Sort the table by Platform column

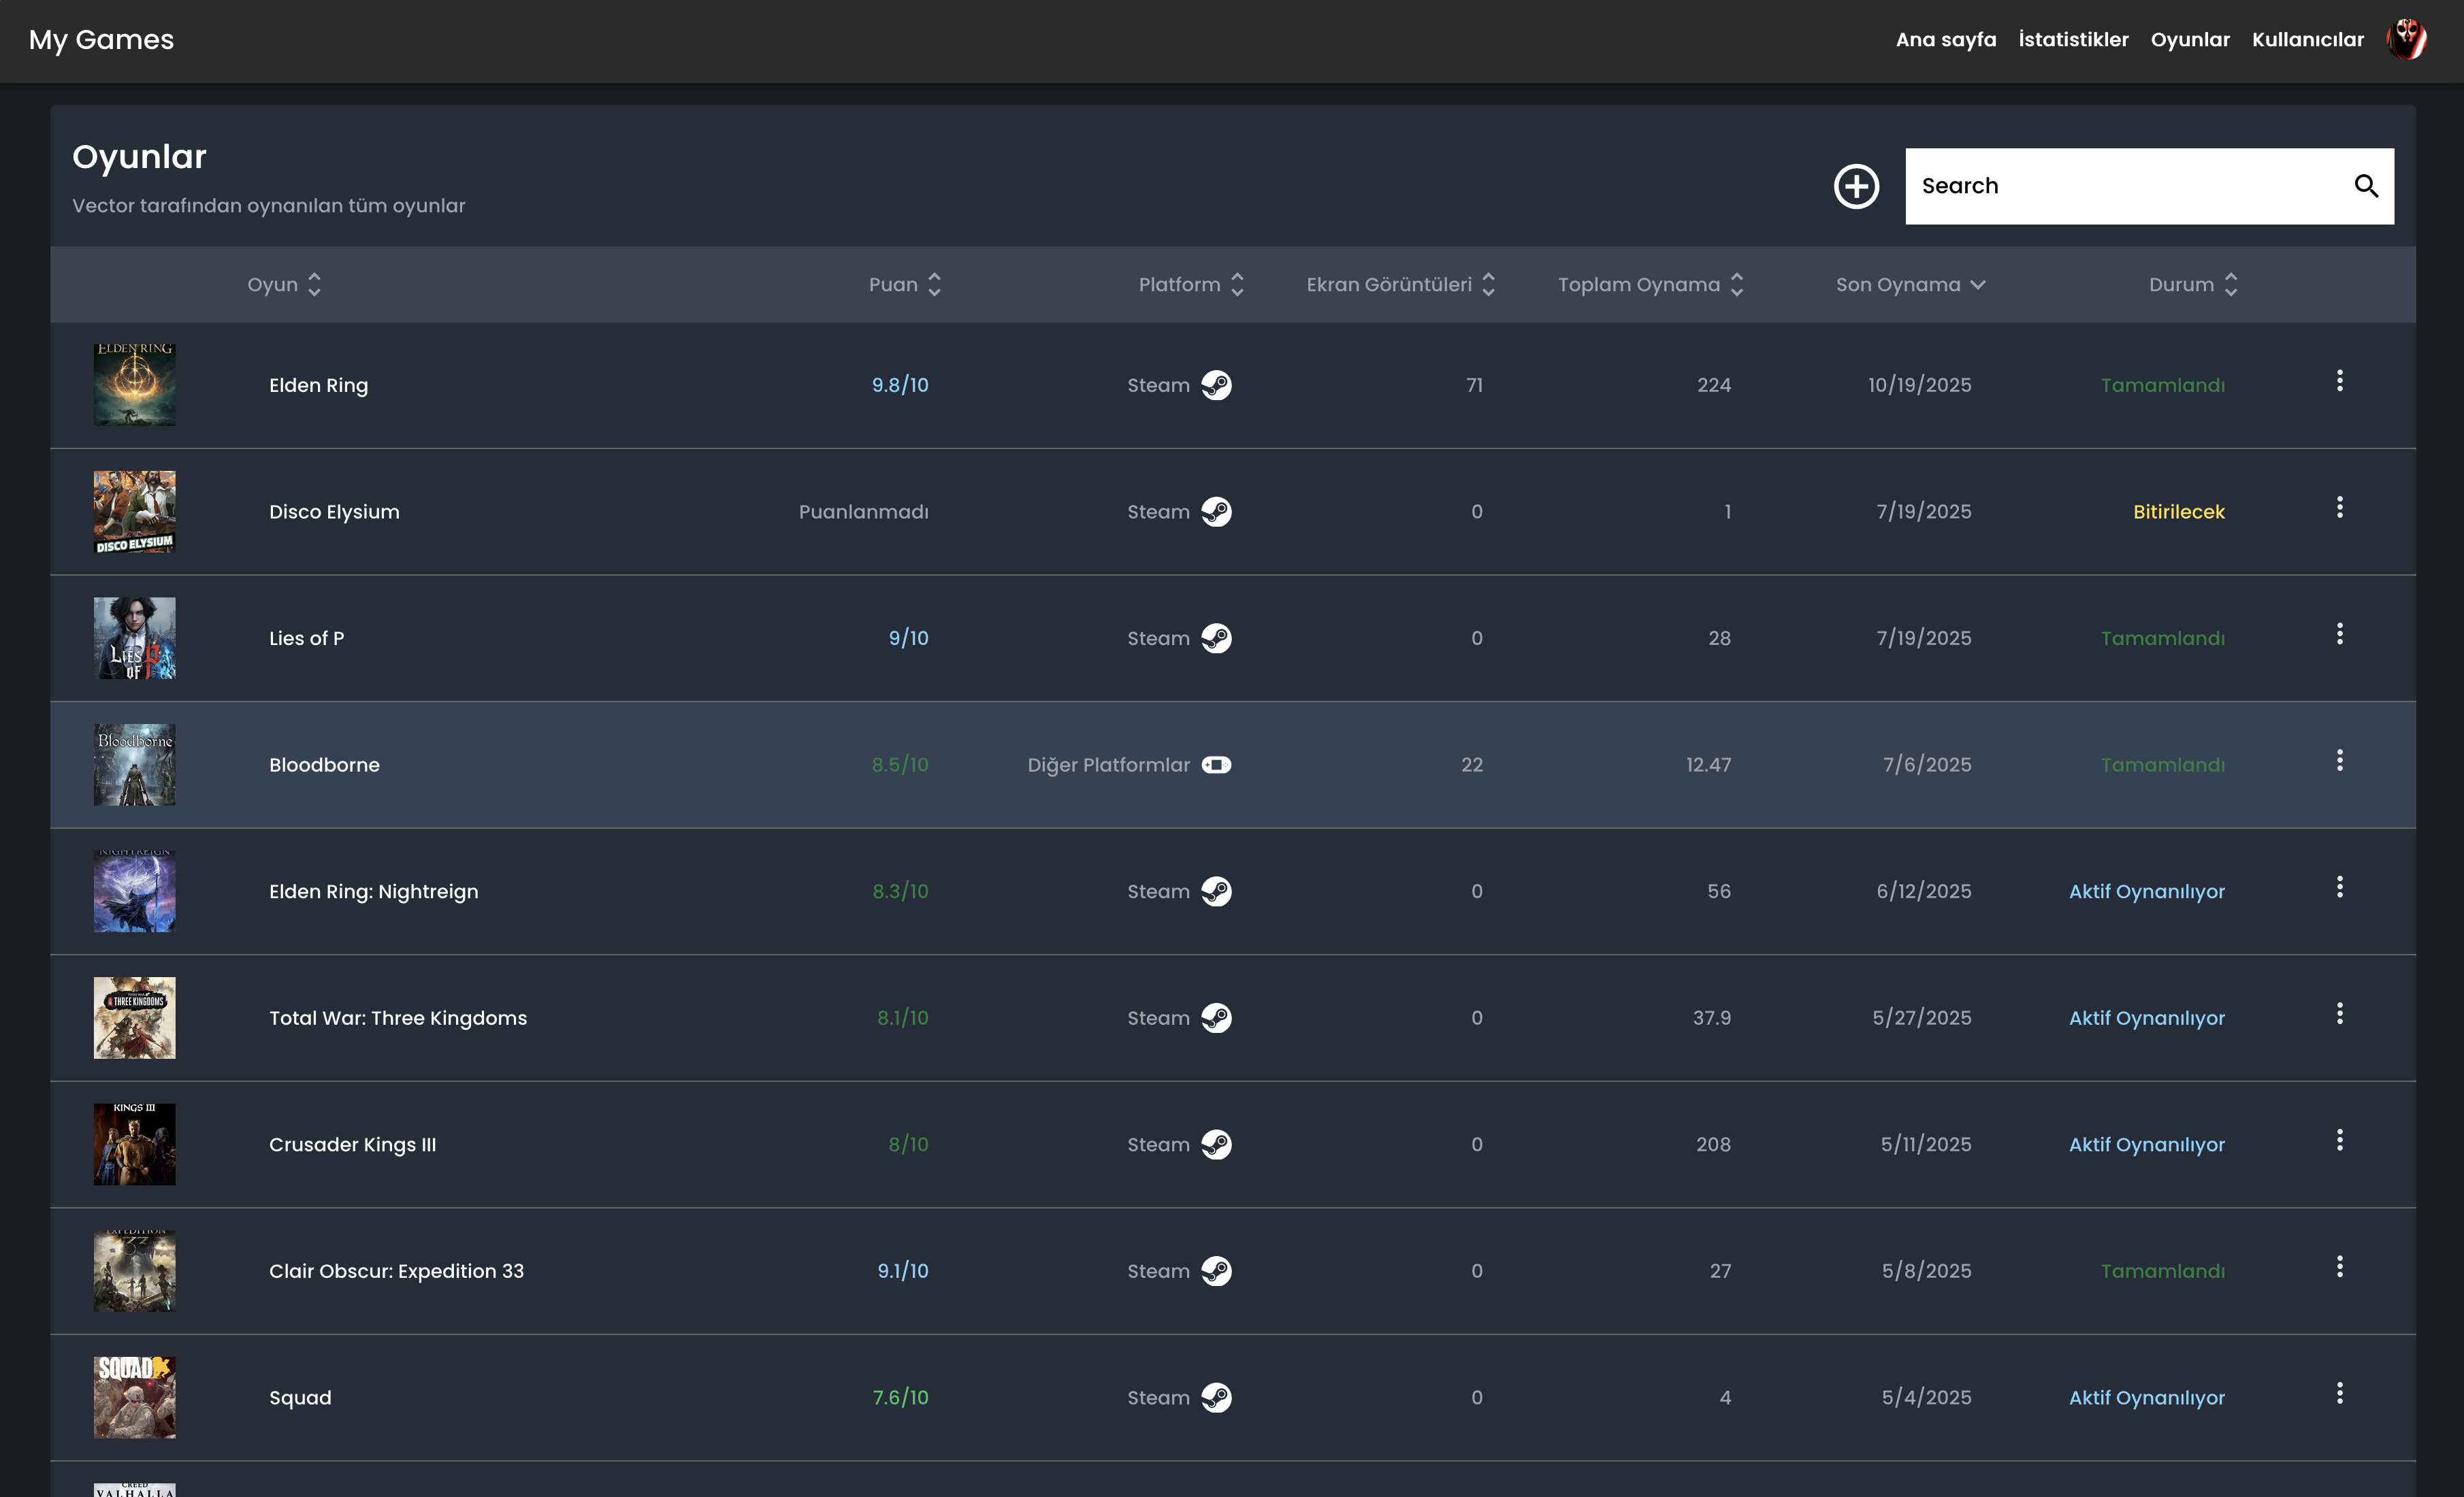point(1191,285)
